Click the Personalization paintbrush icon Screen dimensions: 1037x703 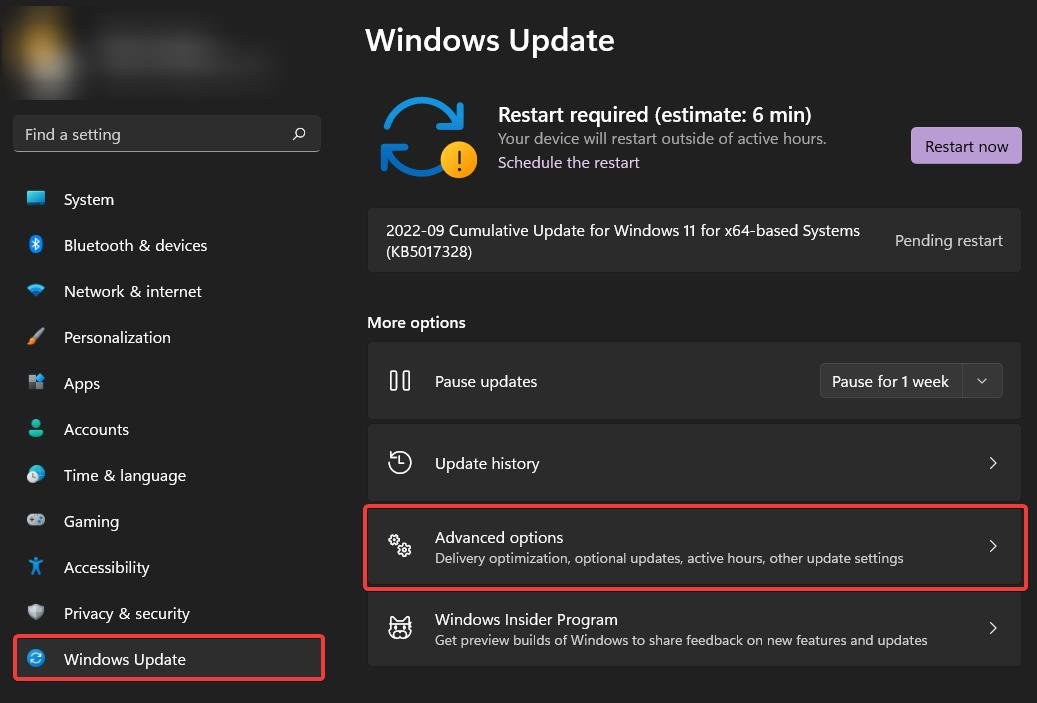36,336
